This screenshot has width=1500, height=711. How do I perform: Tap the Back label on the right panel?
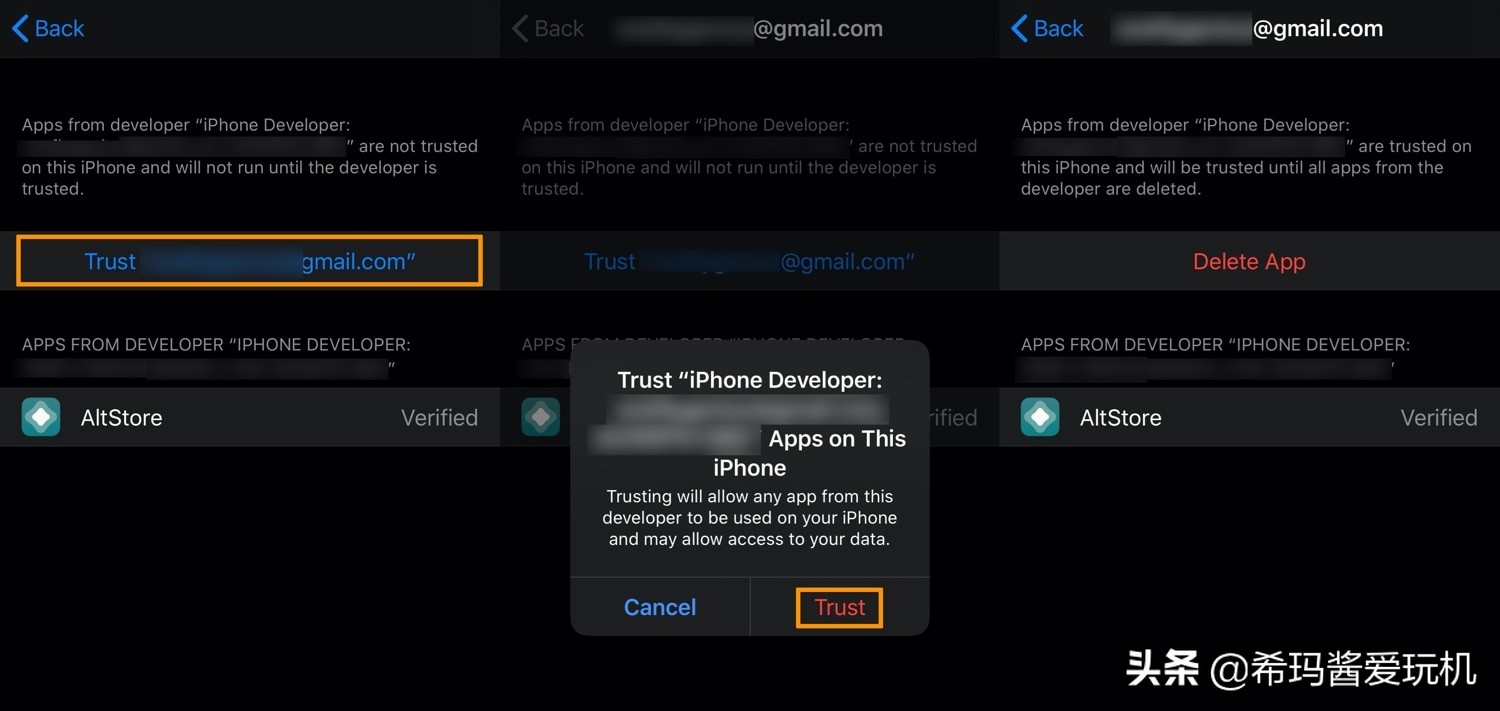1055,28
